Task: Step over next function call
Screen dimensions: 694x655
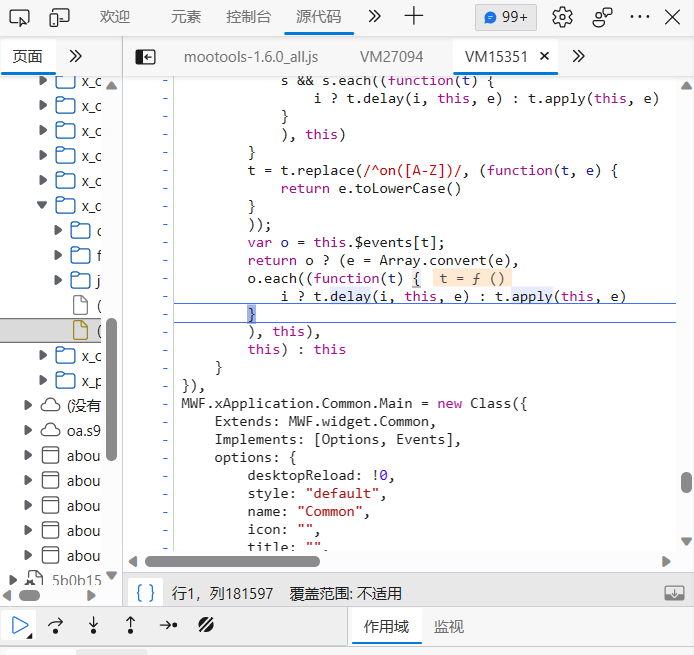Action: coord(56,626)
